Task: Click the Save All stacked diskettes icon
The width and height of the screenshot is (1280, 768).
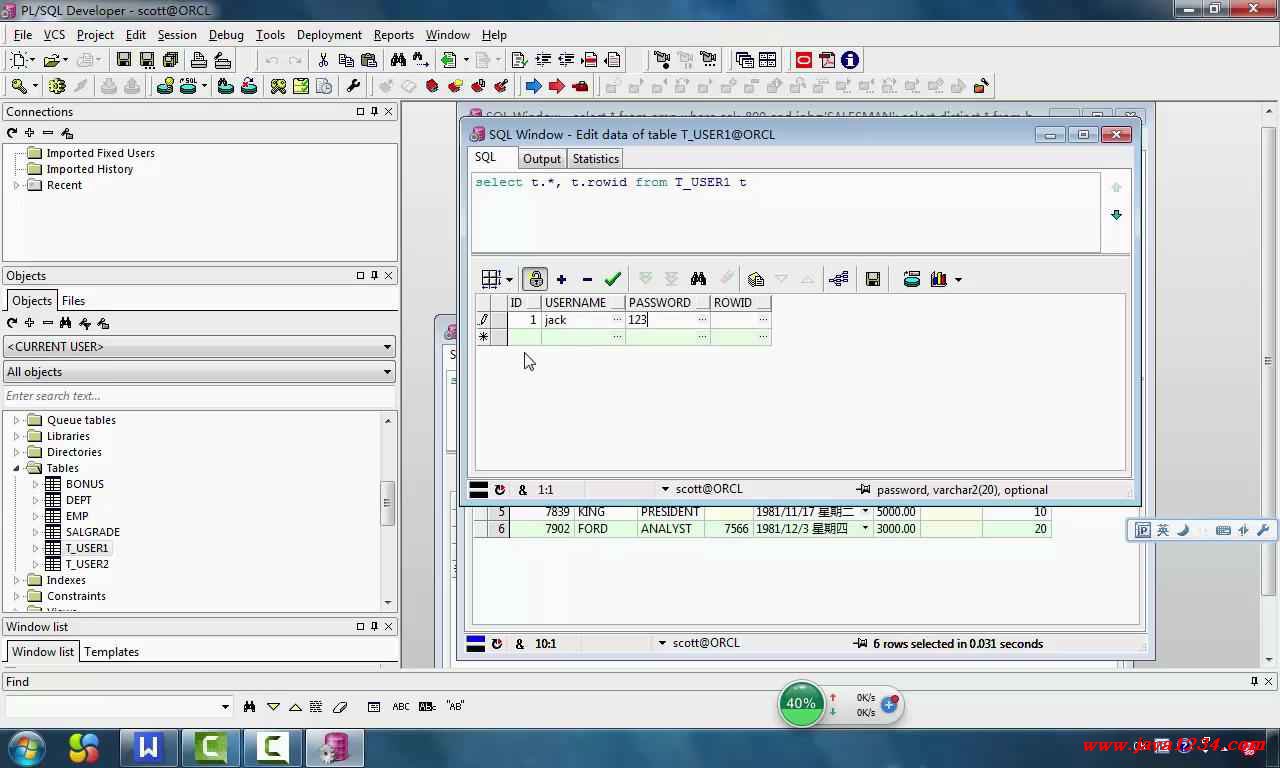Action: coord(170,60)
